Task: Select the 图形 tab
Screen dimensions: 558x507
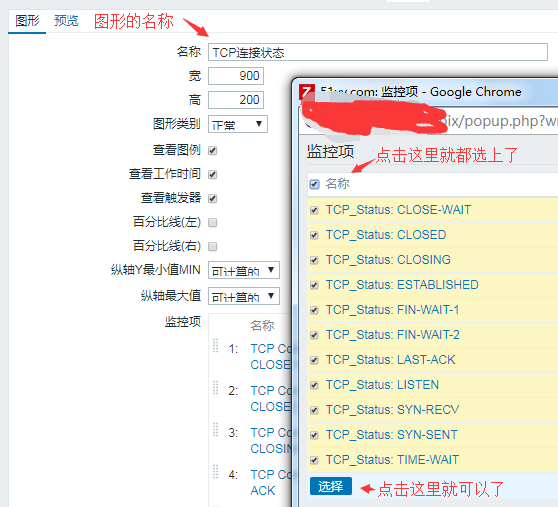Action: 27,21
